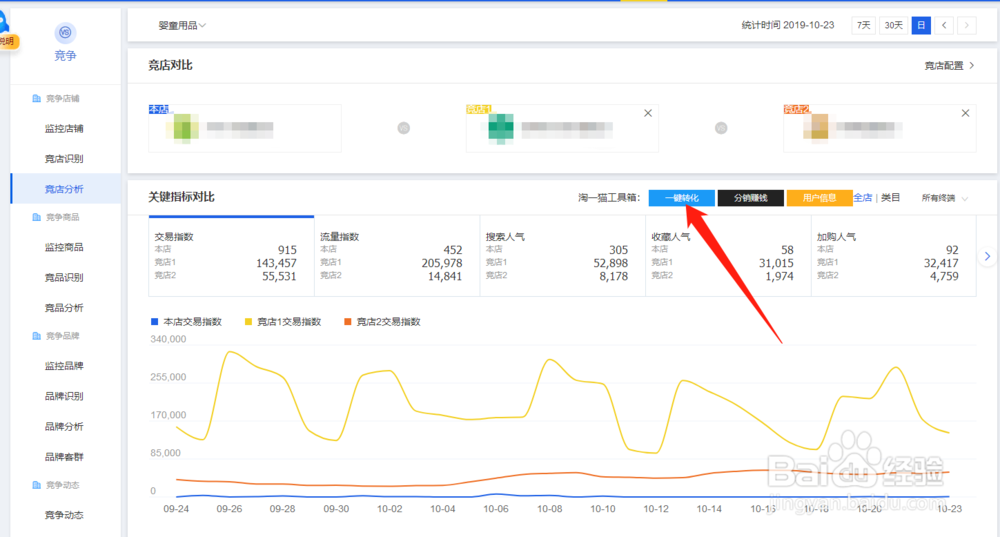
Task: Open 品牌识别 in sidebar
Action: tap(64, 396)
